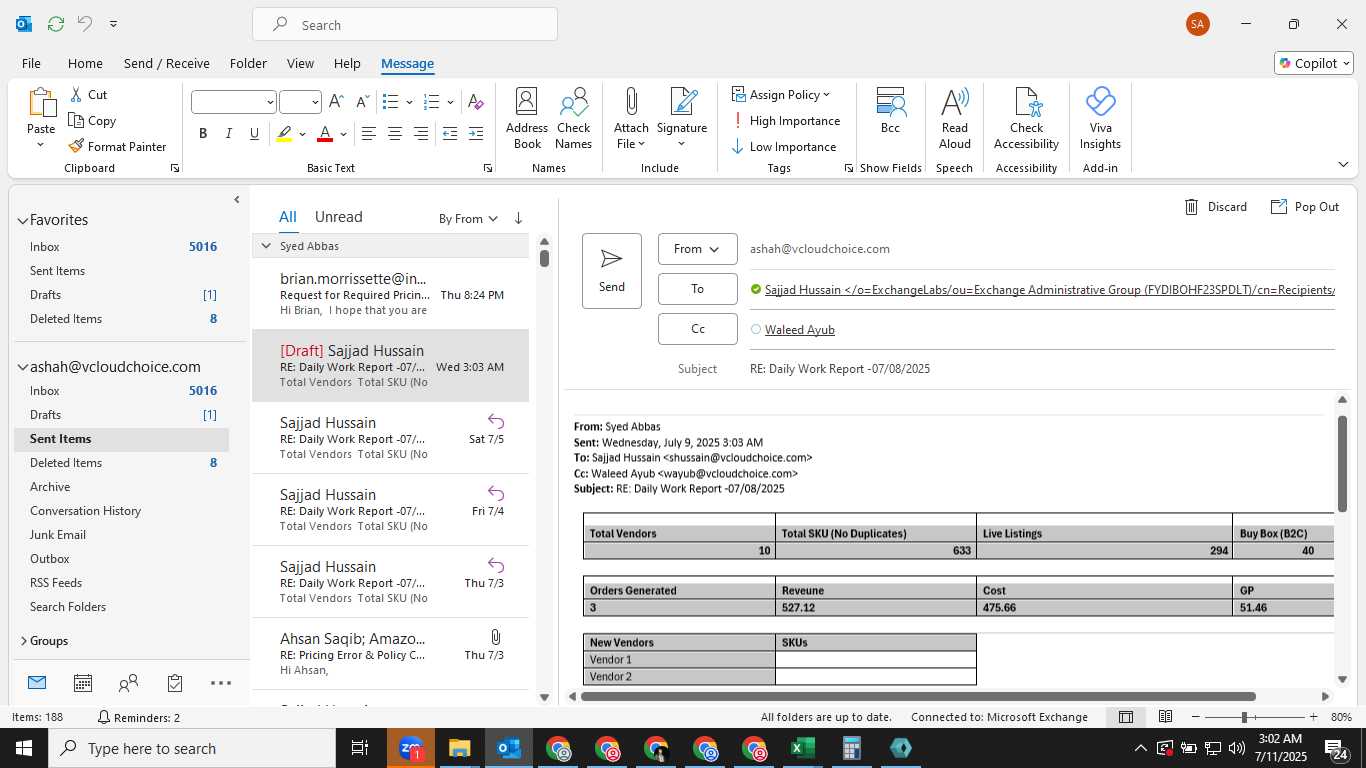Clear all formatting with the eraser icon
This screenshot has height=768, width=1366.
[476, 102]
